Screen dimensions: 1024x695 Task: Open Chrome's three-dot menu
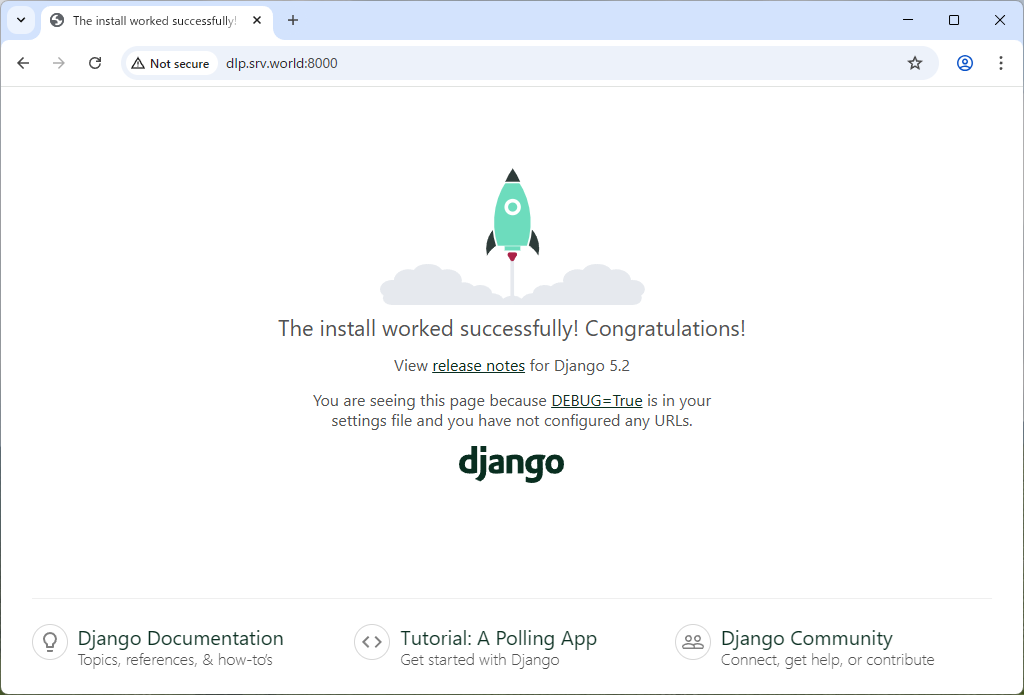pos(1001,62)
